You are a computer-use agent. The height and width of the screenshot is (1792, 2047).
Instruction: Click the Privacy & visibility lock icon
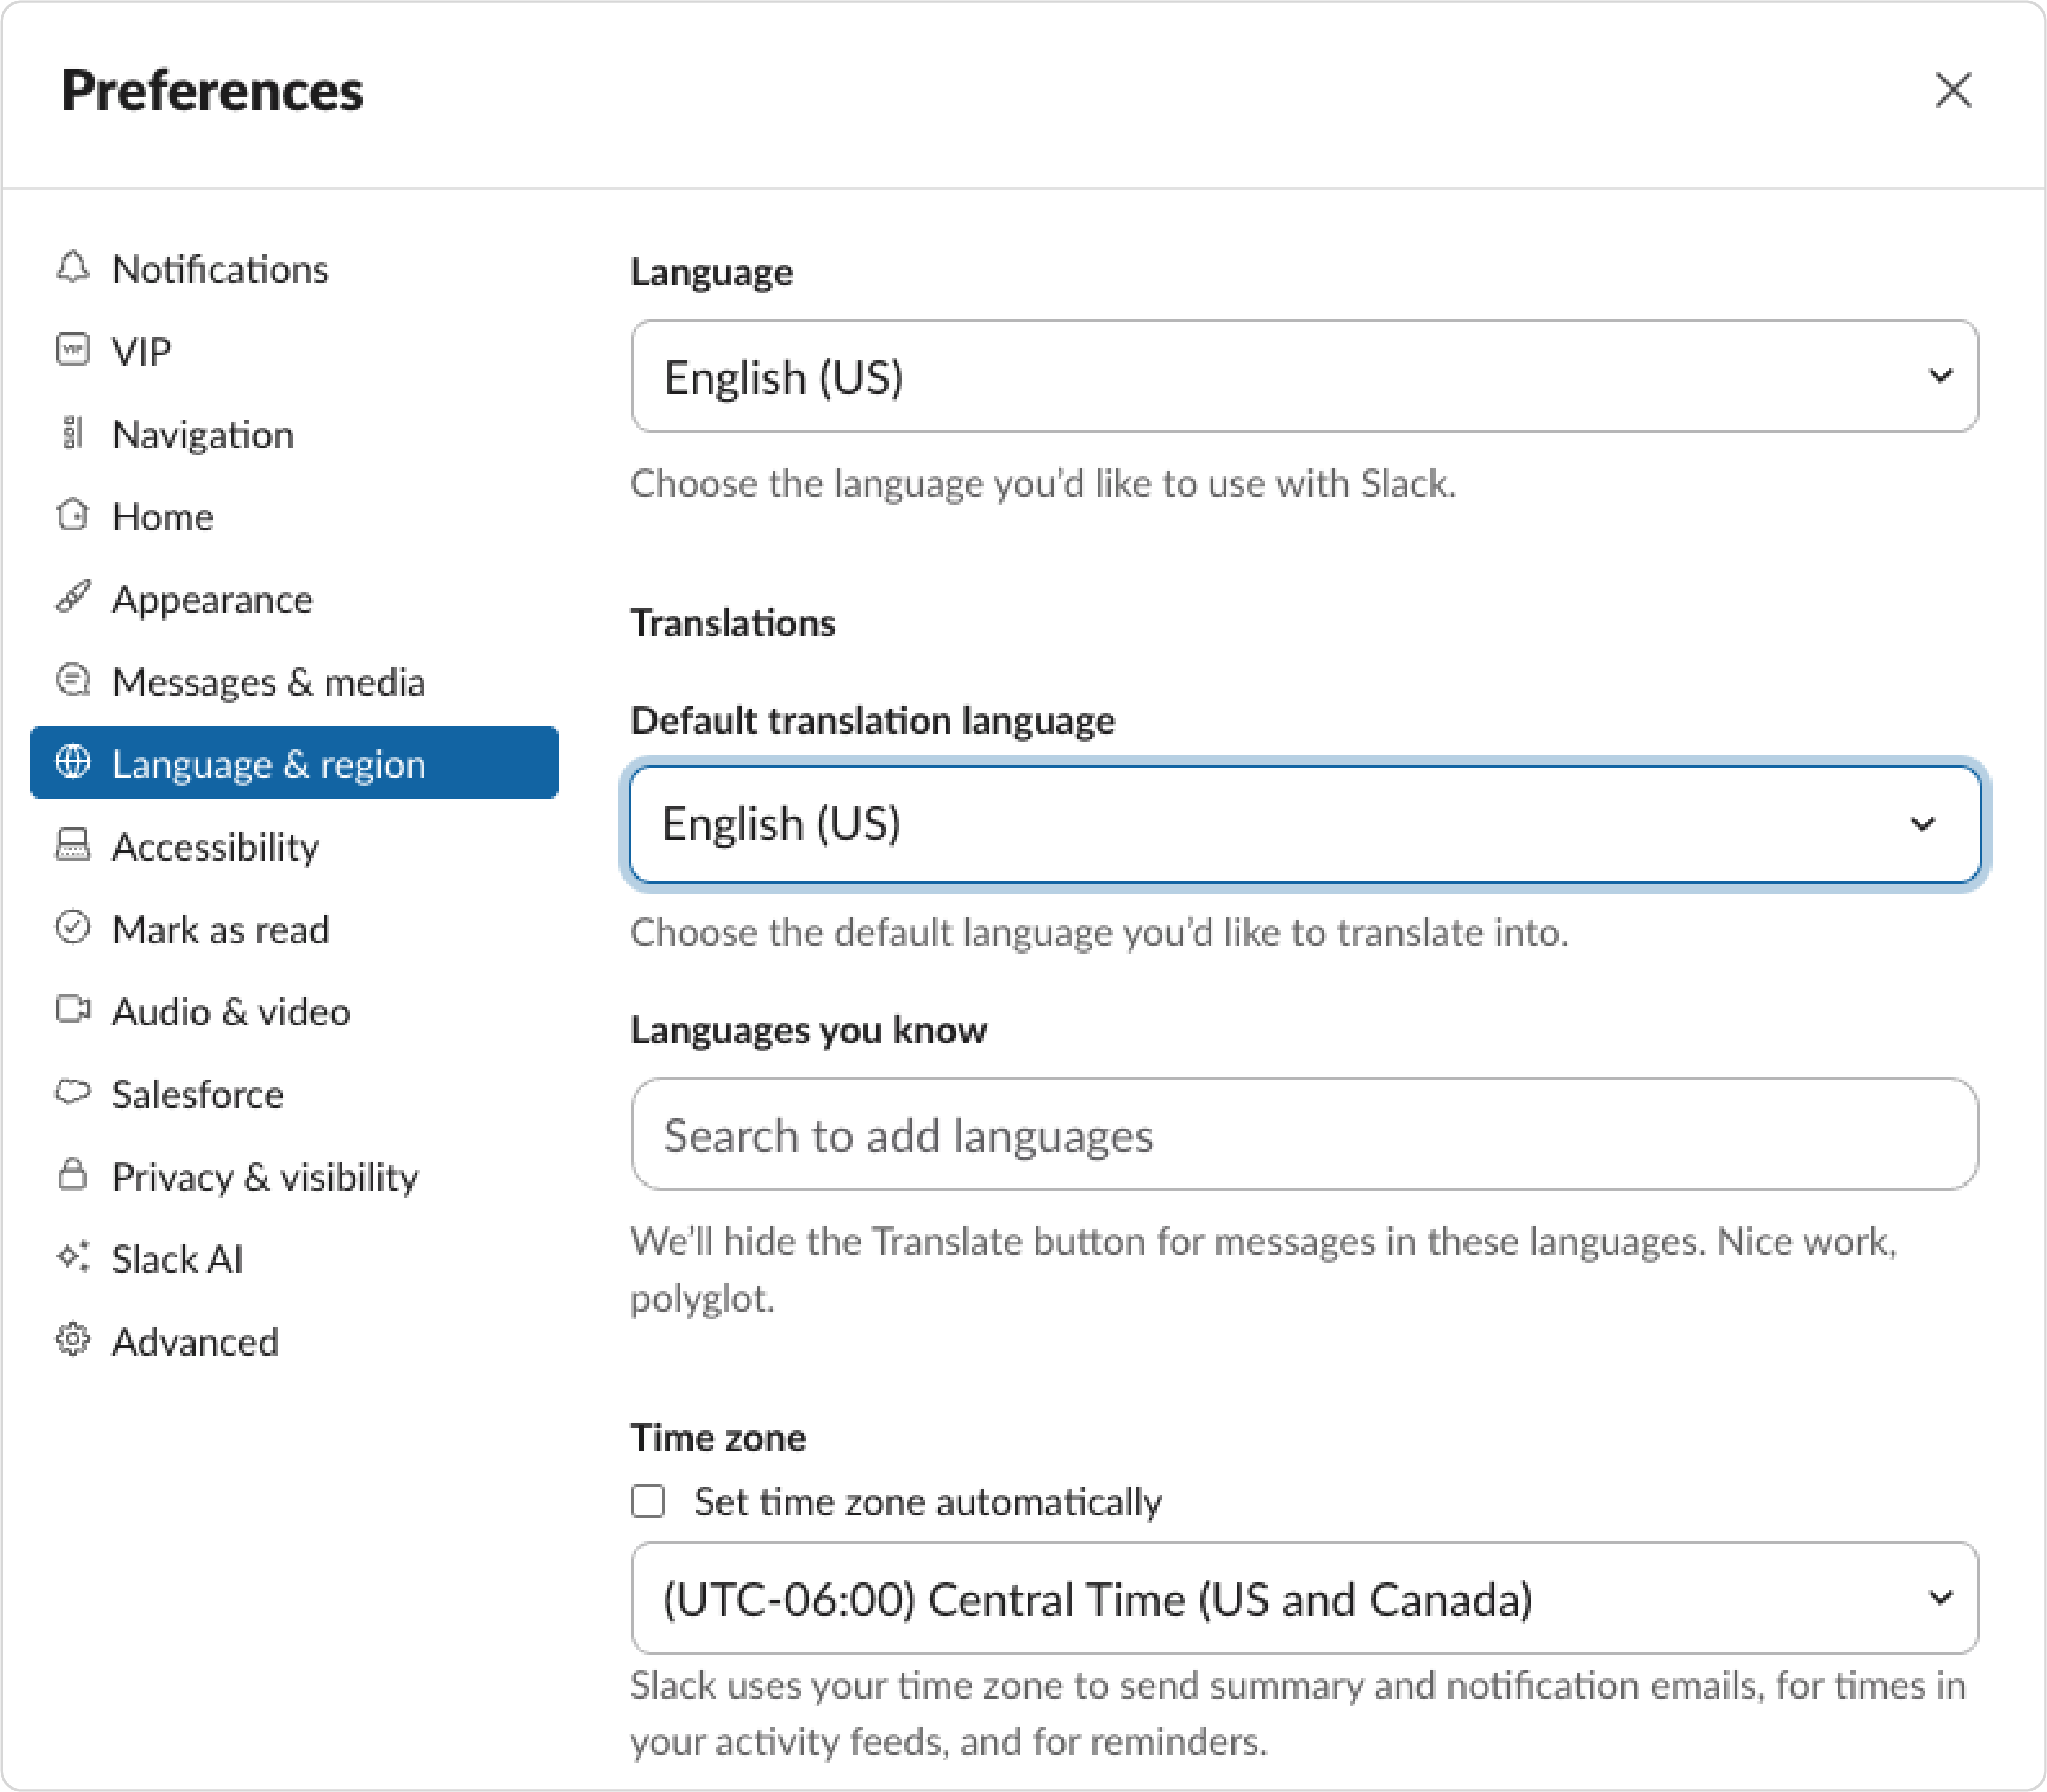coord(72,1175)
